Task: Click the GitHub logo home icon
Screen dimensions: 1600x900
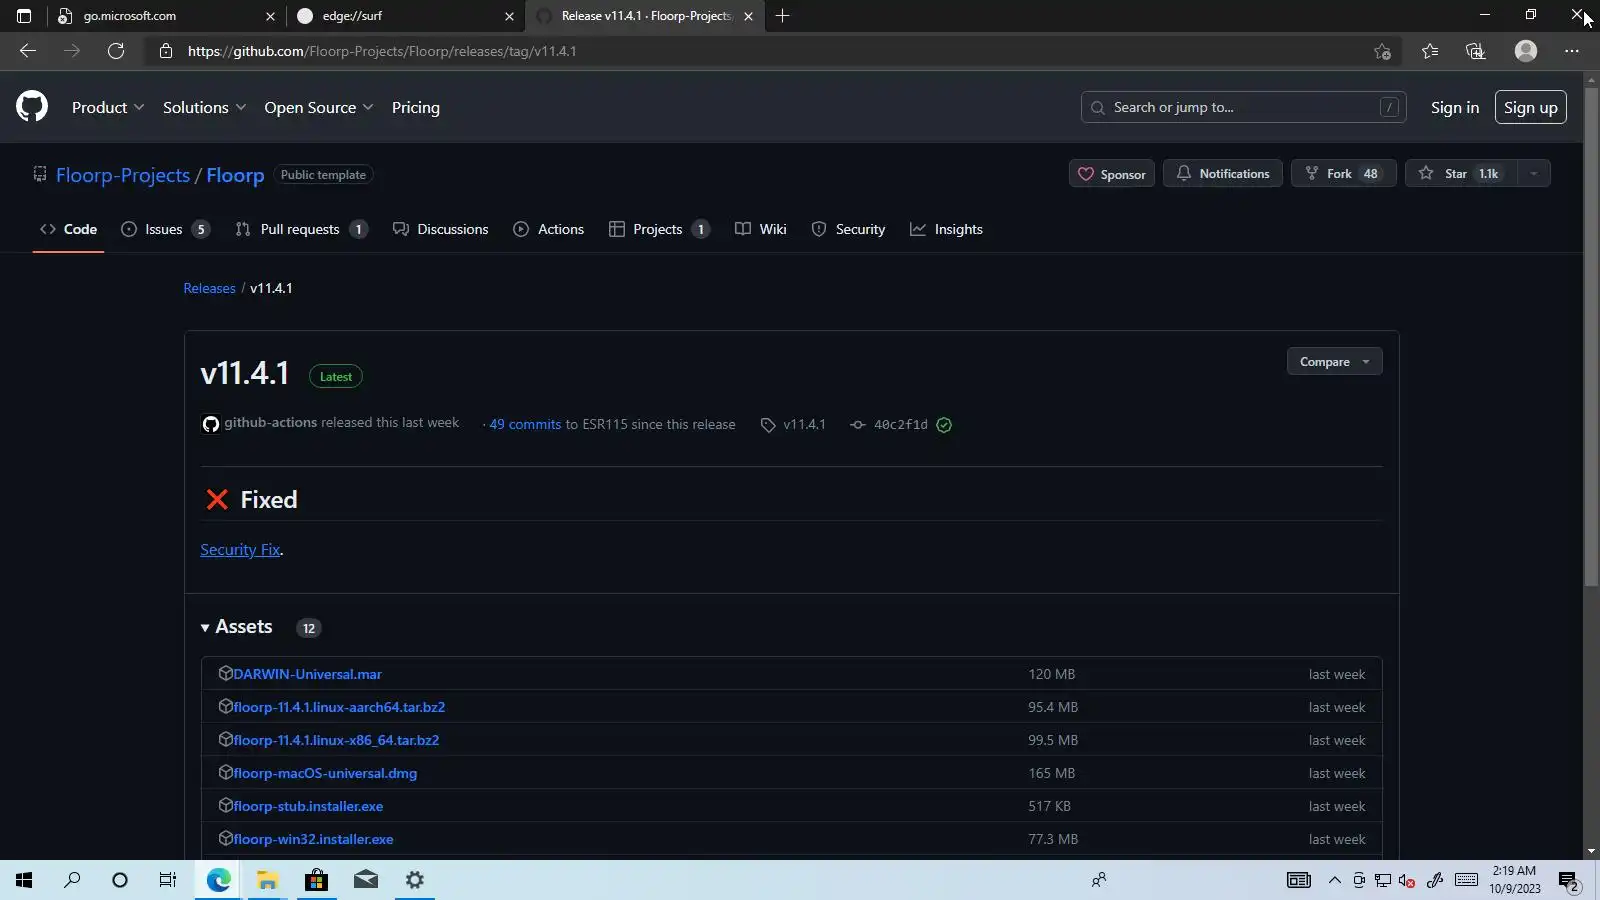Action: click(32, 106)
